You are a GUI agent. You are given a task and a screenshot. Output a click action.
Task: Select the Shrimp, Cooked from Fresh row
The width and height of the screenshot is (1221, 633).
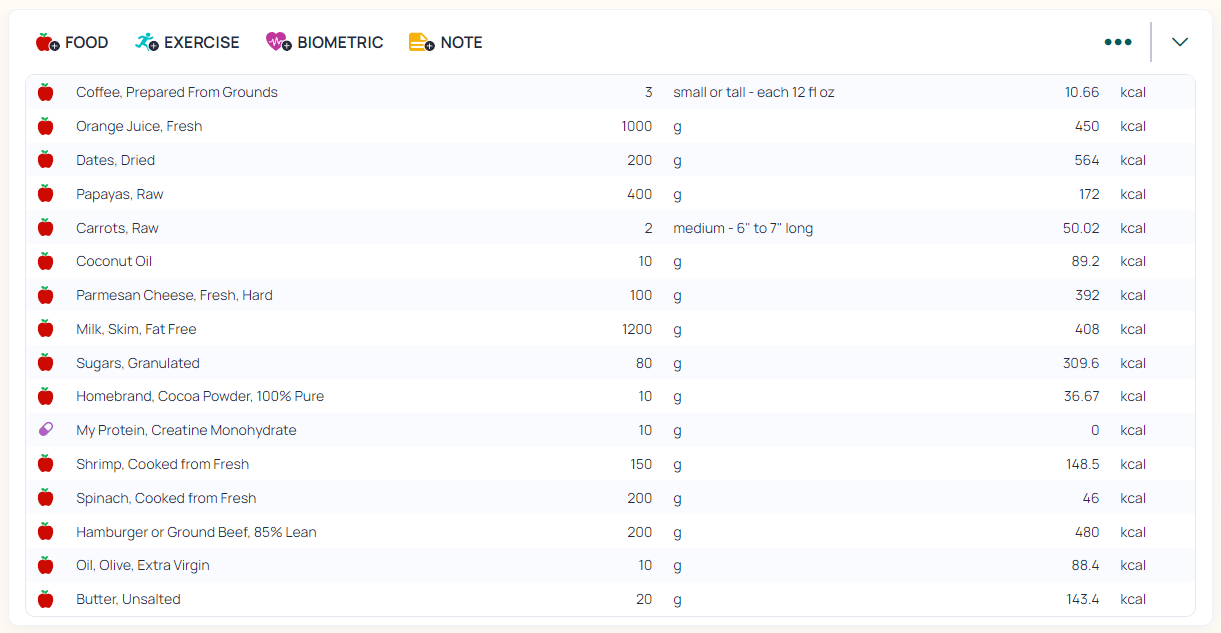pos(162,464)
